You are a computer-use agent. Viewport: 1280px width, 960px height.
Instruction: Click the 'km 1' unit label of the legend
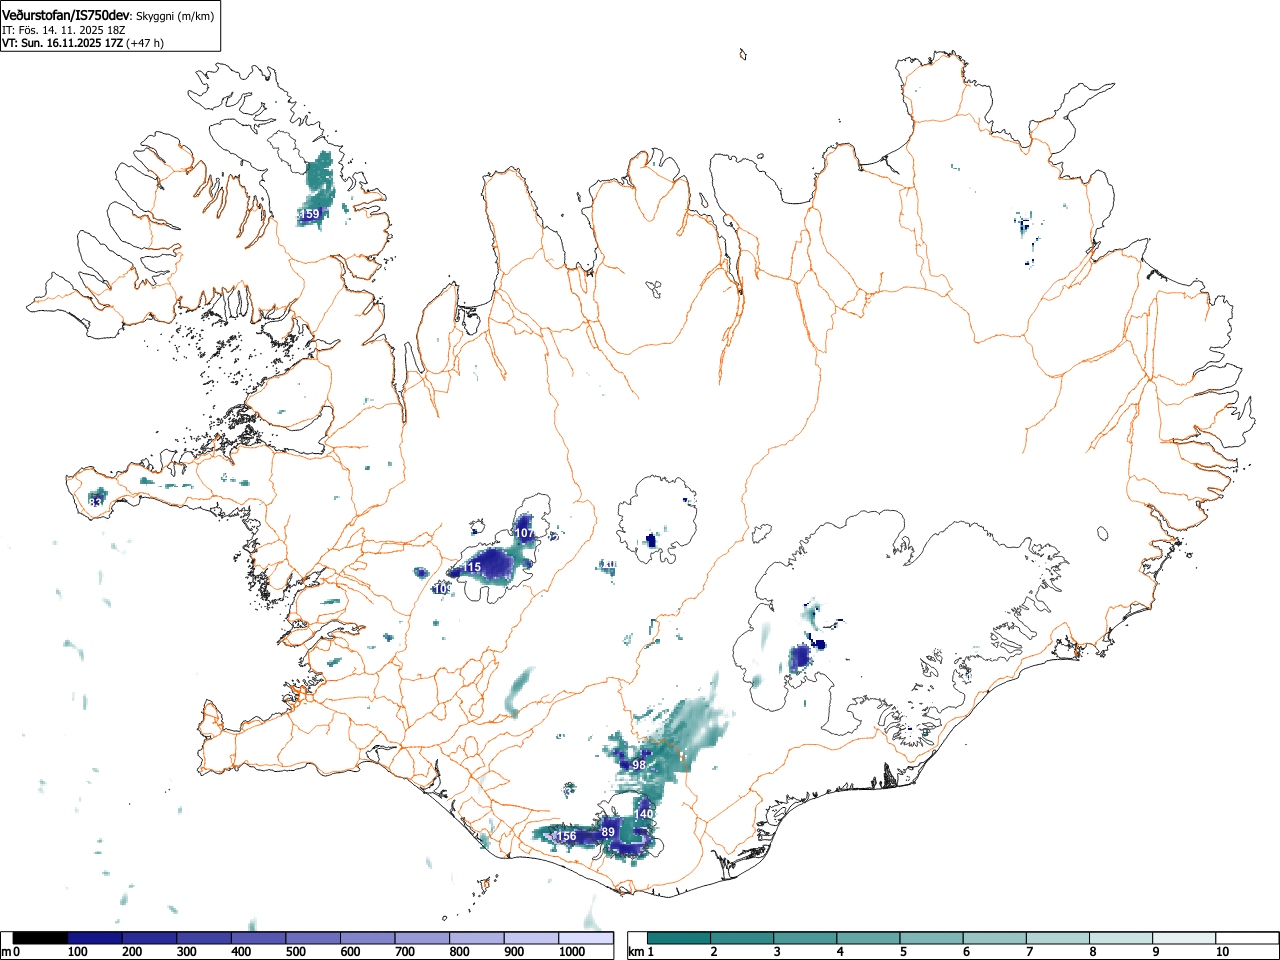[x=641, y=952]
